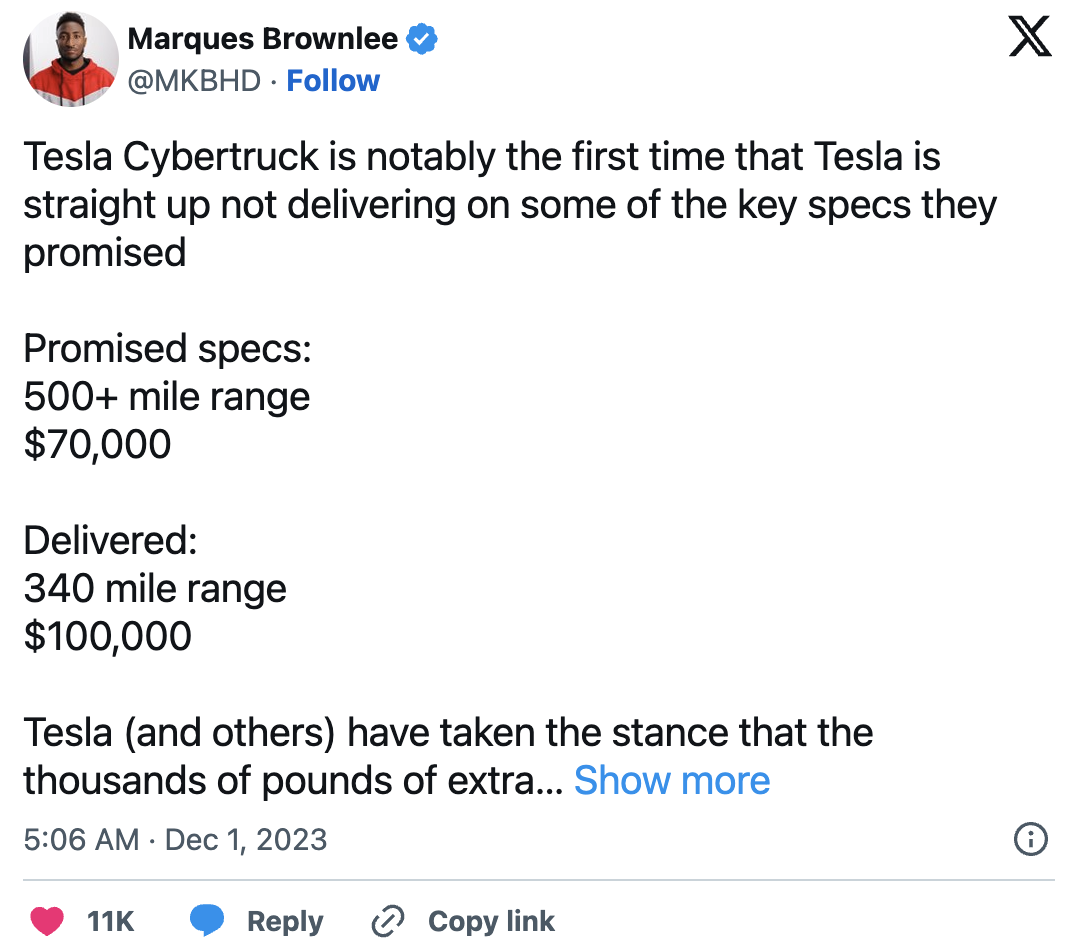Click the chain link icon
This screenshot has height=952, width=1074.
pyautogui.click(x=386, y=921)
